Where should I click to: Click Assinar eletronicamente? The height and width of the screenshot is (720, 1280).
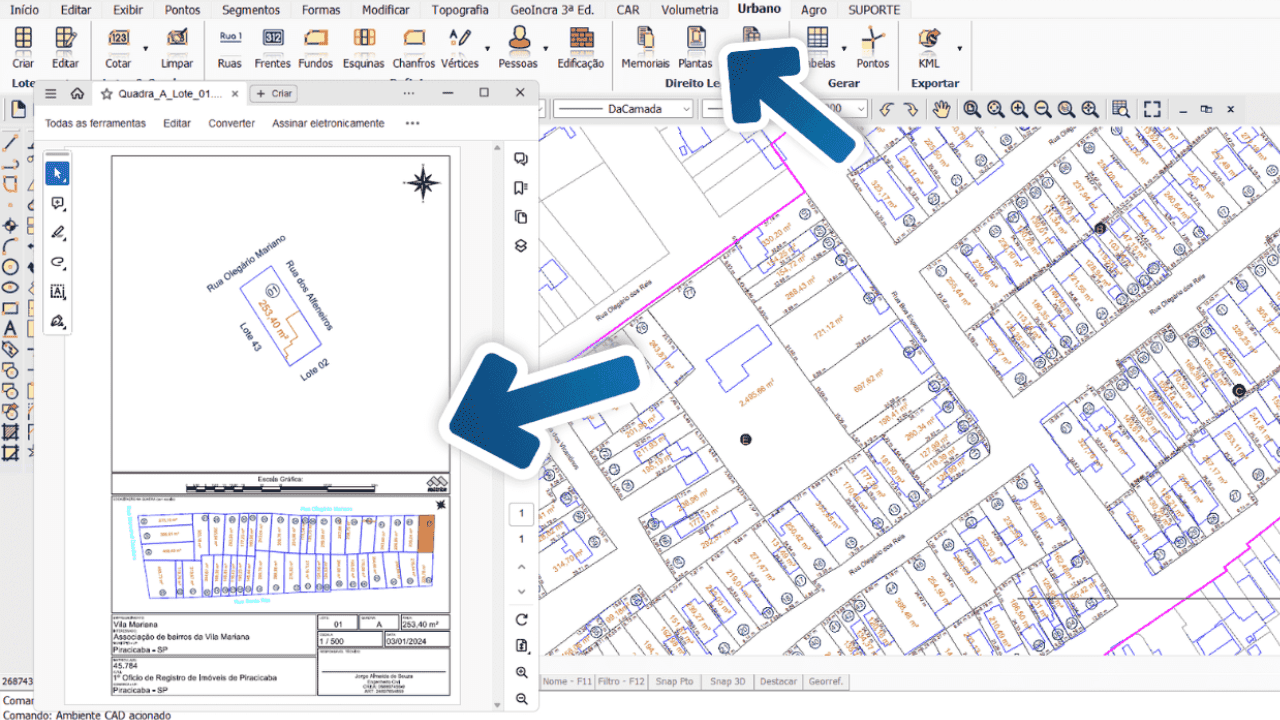[x=328, y=123]
